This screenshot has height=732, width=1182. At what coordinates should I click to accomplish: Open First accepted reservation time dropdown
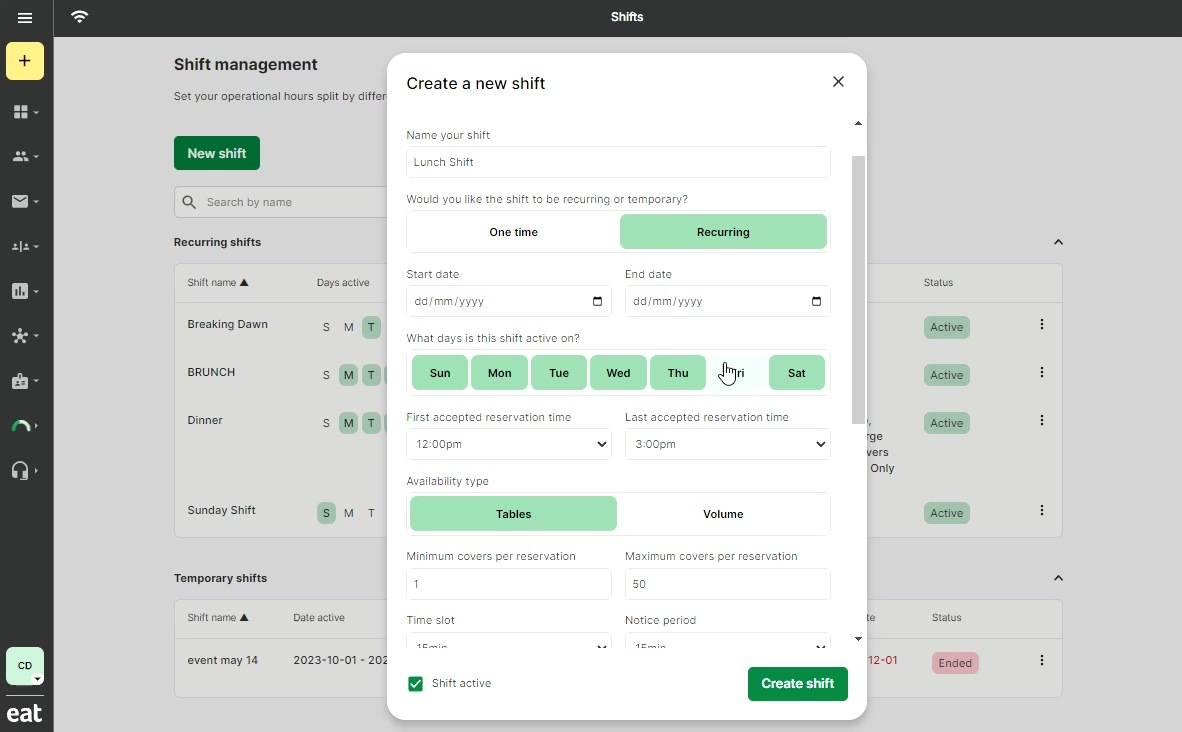(508, 444)
